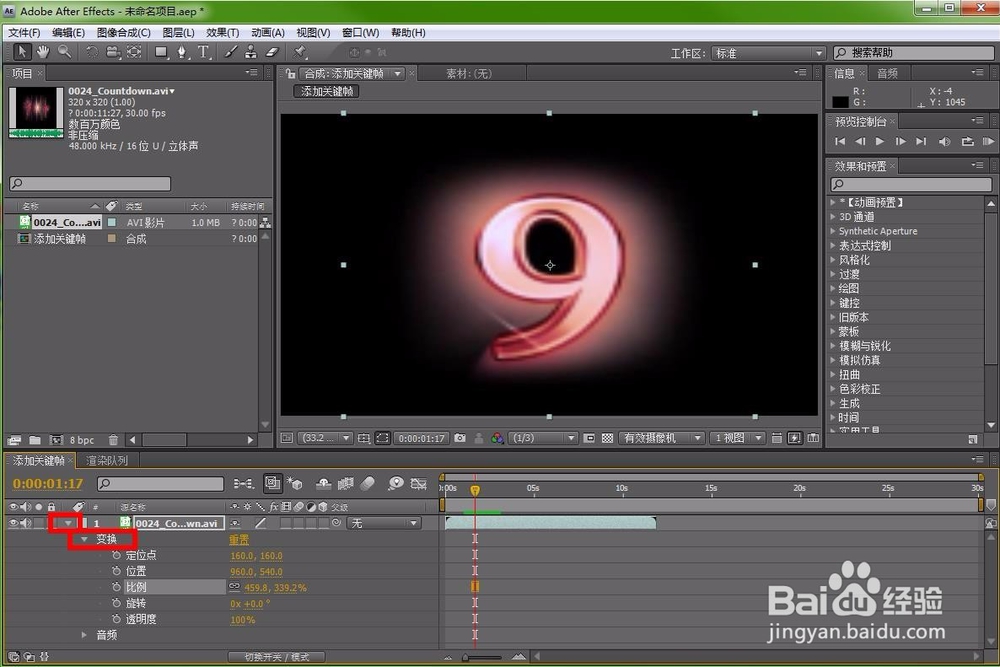Select the Puppet Pin tool
This screenshot has height=667, width=1000.
point(300,52)
